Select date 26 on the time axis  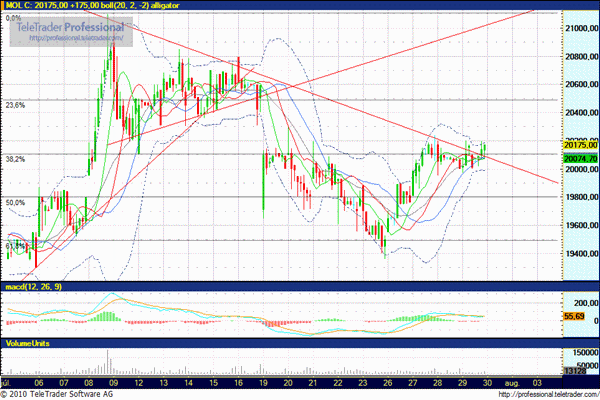click(x=386, y=382)
